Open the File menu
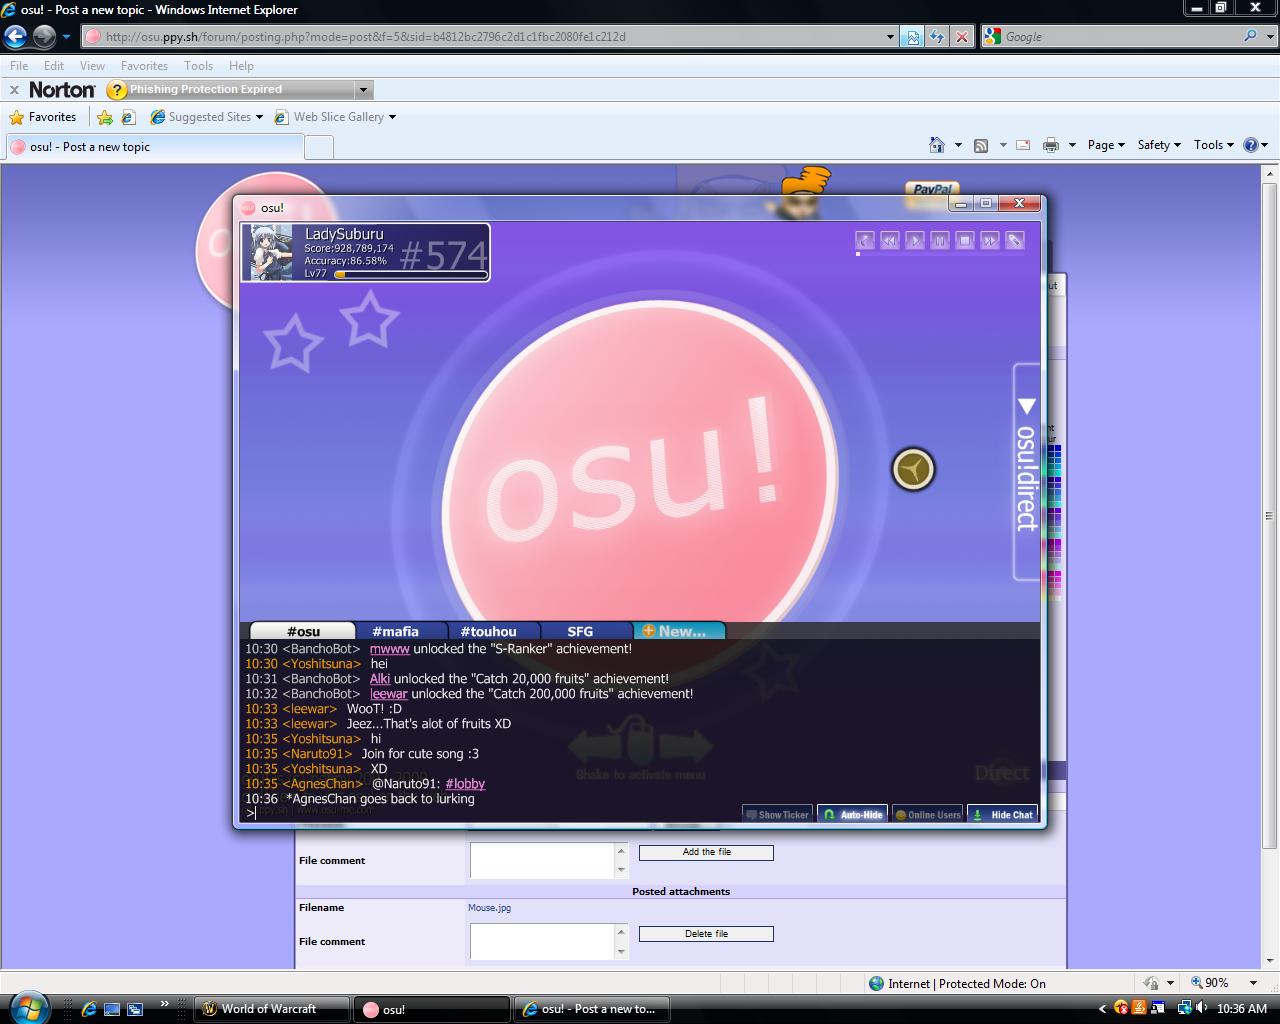 point(19,66)
